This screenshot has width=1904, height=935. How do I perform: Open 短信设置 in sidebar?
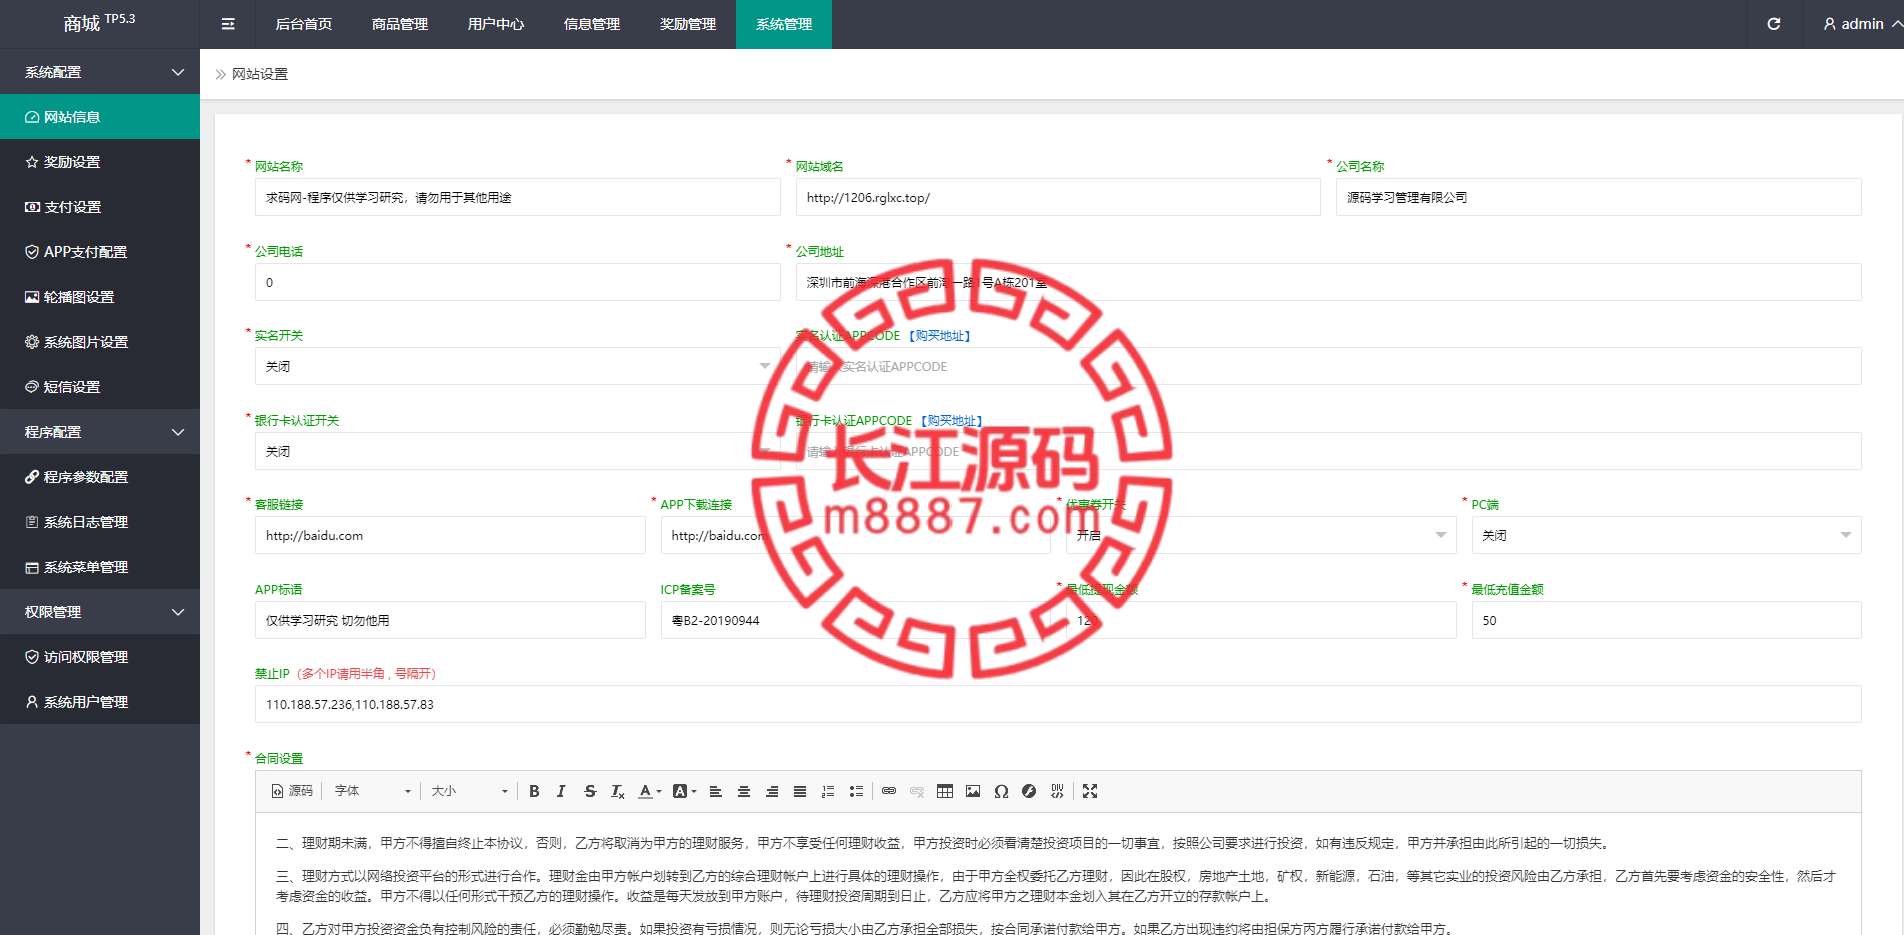click(x=100, y=387)
